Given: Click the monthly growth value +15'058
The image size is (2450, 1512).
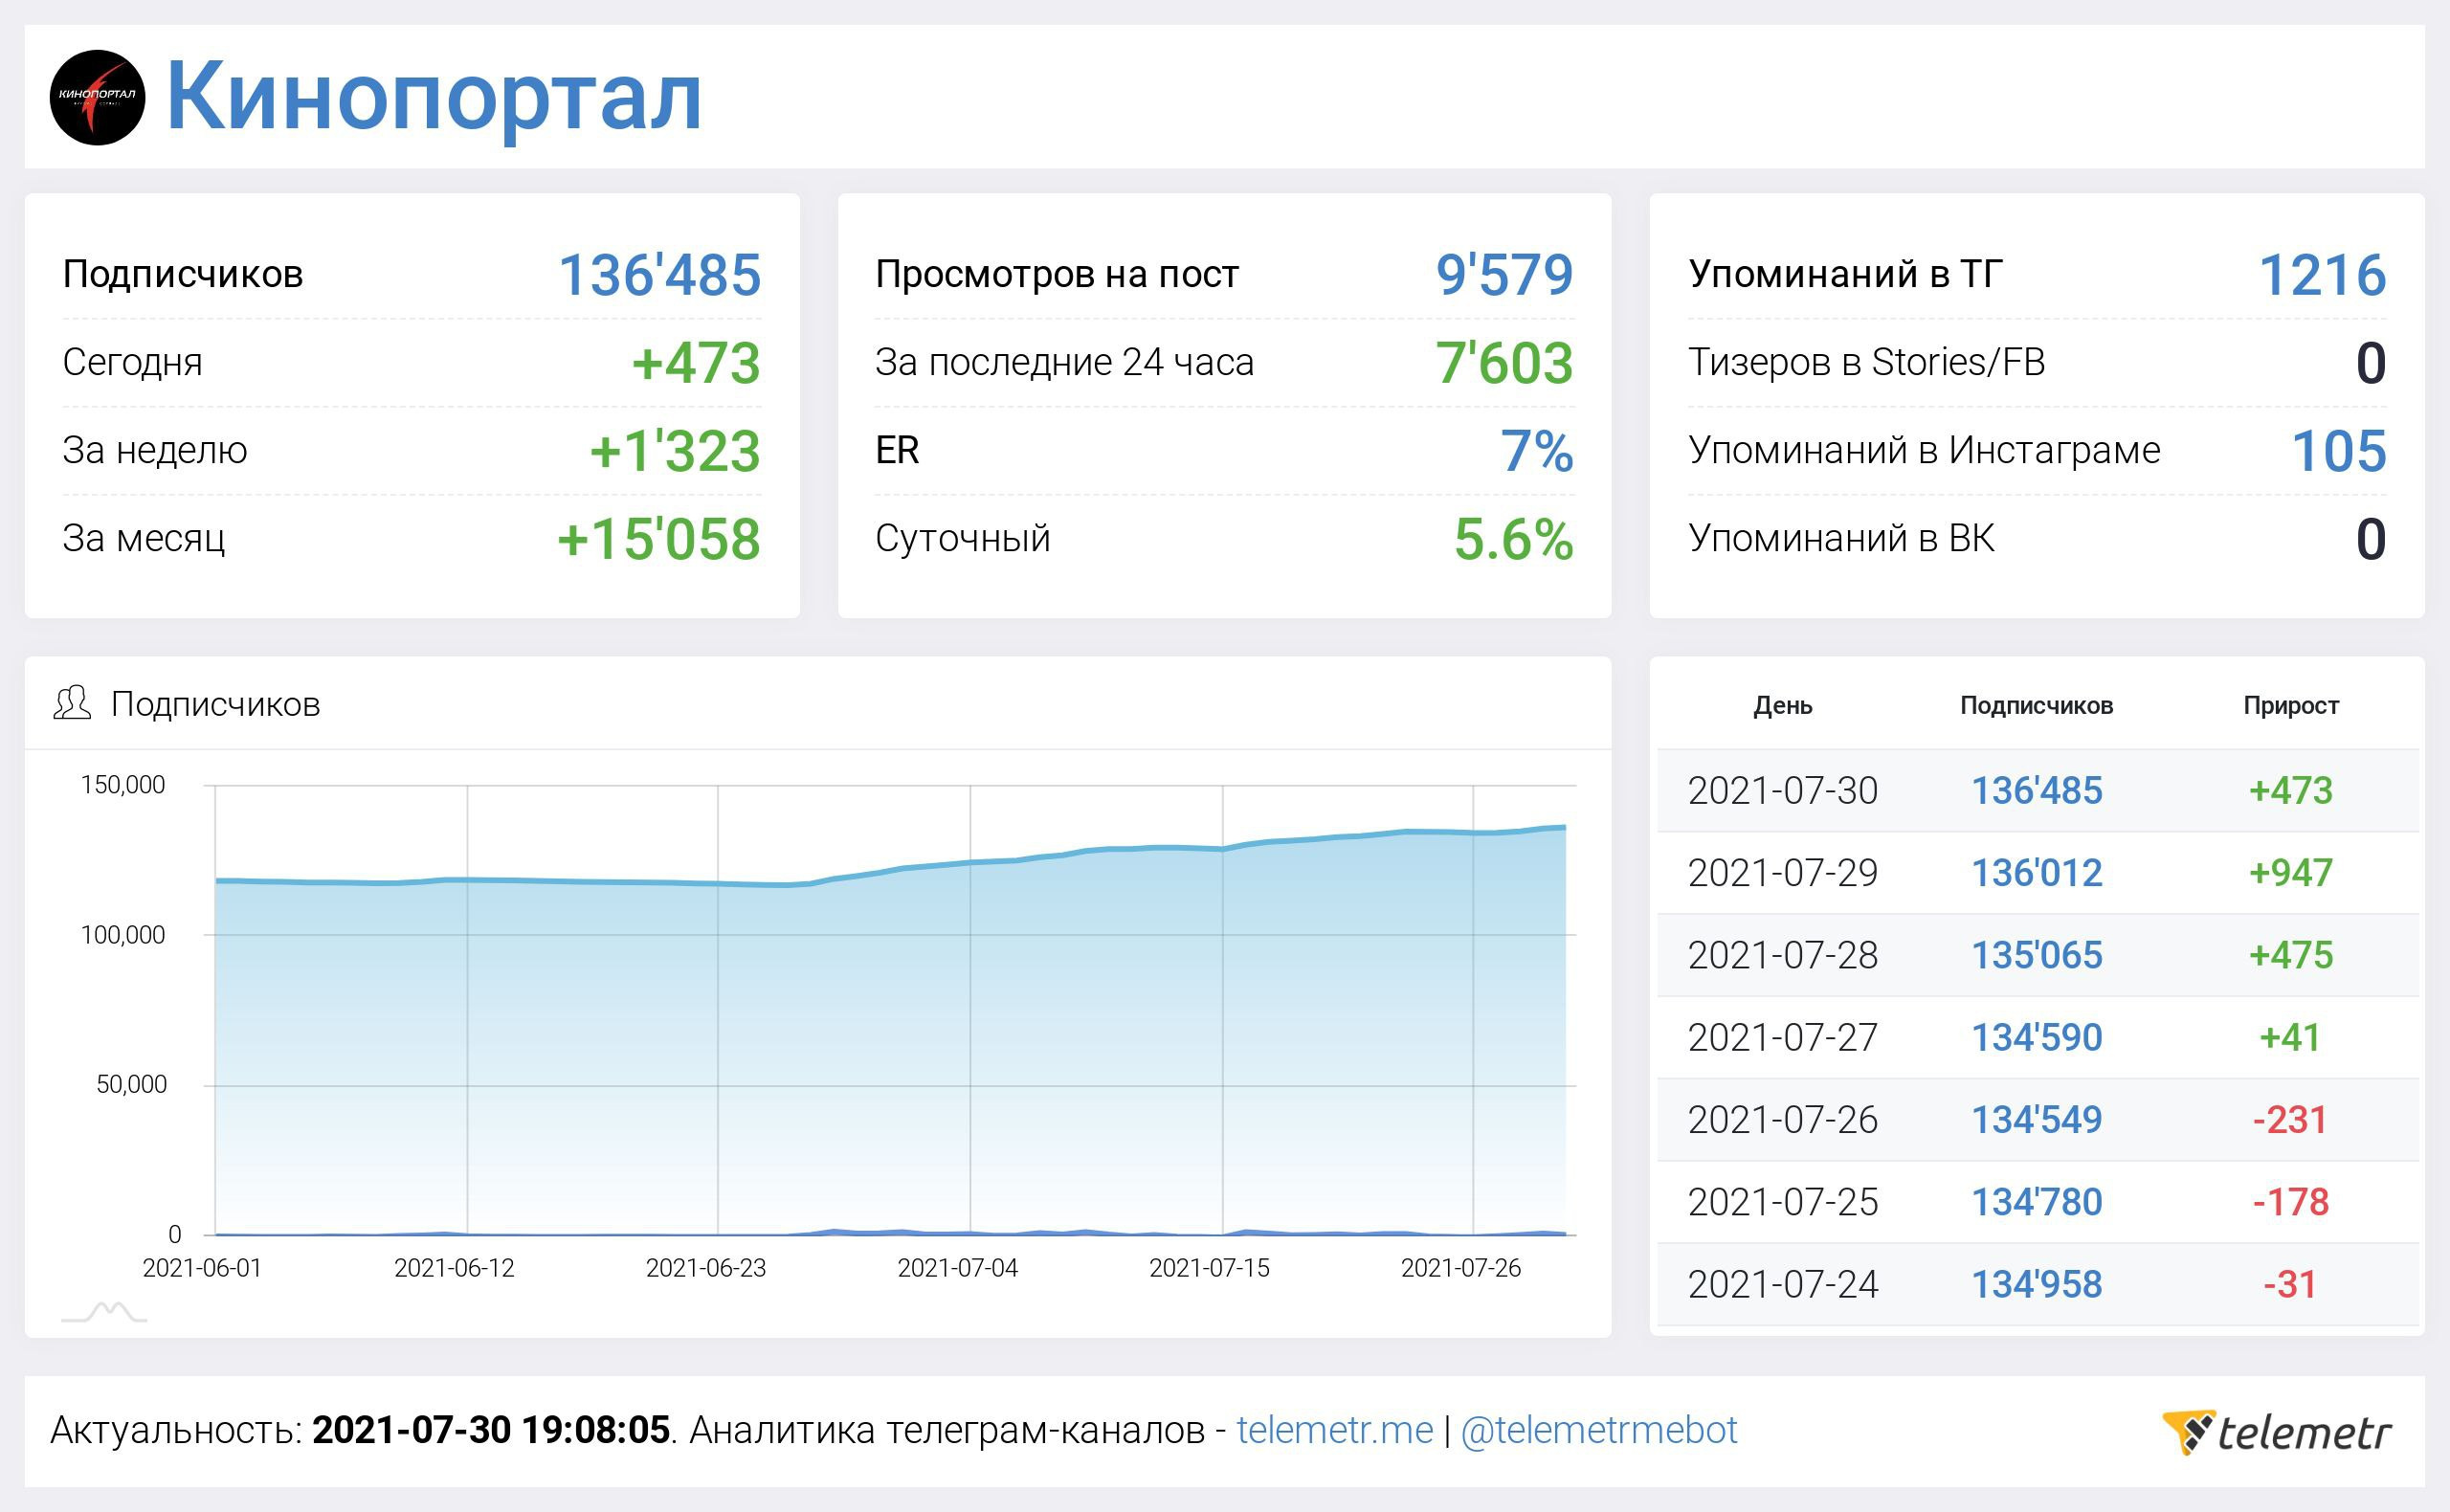Looking at the screenshot, I should 659,539.
